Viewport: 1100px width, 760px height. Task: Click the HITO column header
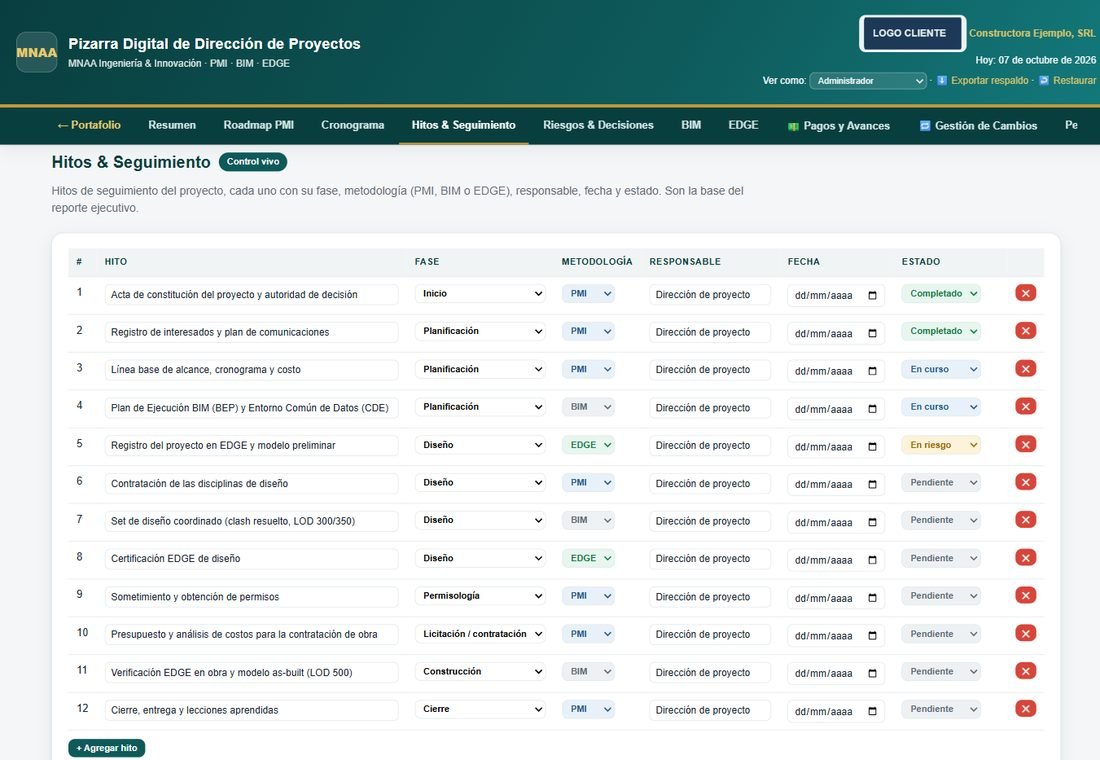click(116, 262)
